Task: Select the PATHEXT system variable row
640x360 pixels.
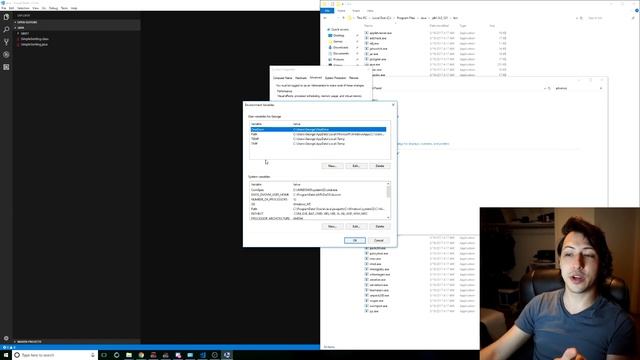Action: pos(318,213)
